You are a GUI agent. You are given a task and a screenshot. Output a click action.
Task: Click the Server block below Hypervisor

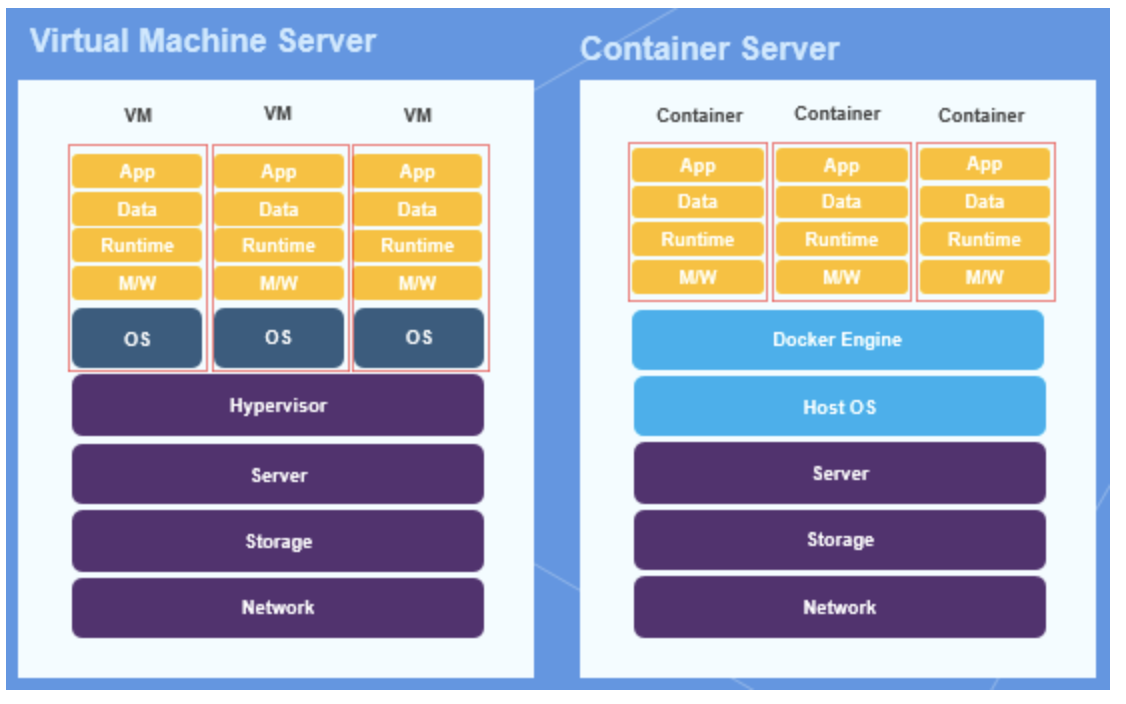[x=278, y=474]
